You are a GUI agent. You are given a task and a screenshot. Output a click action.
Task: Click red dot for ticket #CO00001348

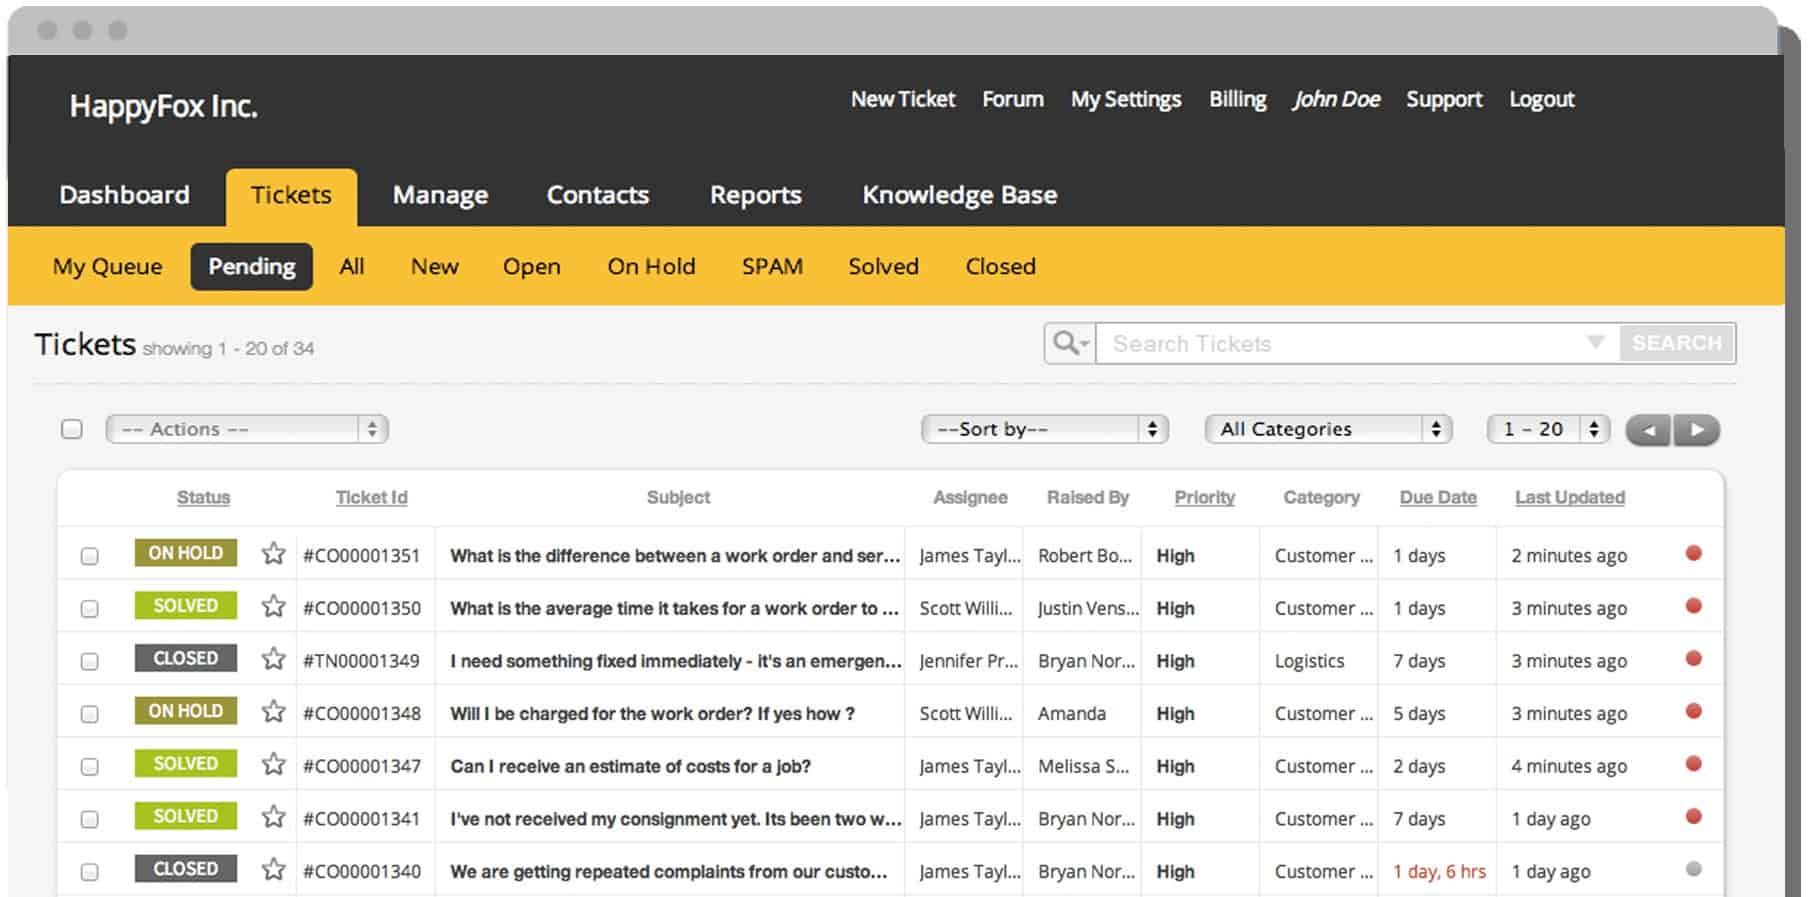tap(1693, 711)
